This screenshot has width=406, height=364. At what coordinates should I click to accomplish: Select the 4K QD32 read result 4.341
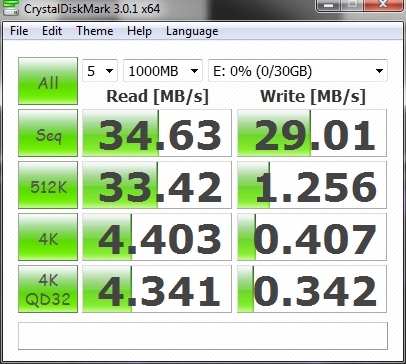[157, 289]
